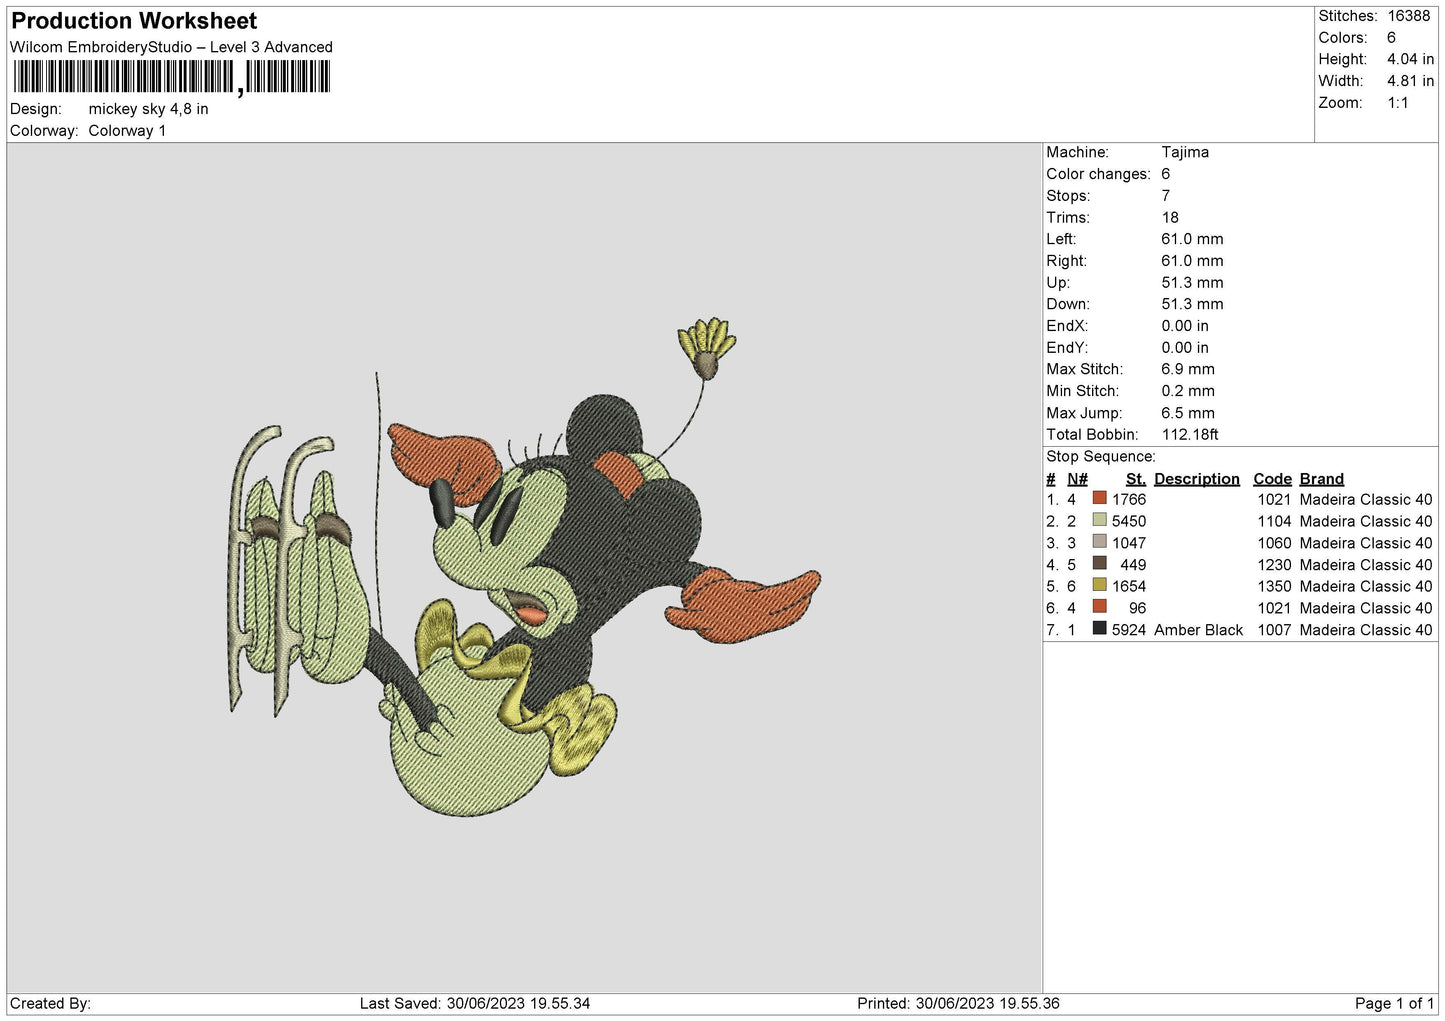Click the Description column header
The height and width of the screenshot is (1021, 1445).
[x=1196, y=479]
